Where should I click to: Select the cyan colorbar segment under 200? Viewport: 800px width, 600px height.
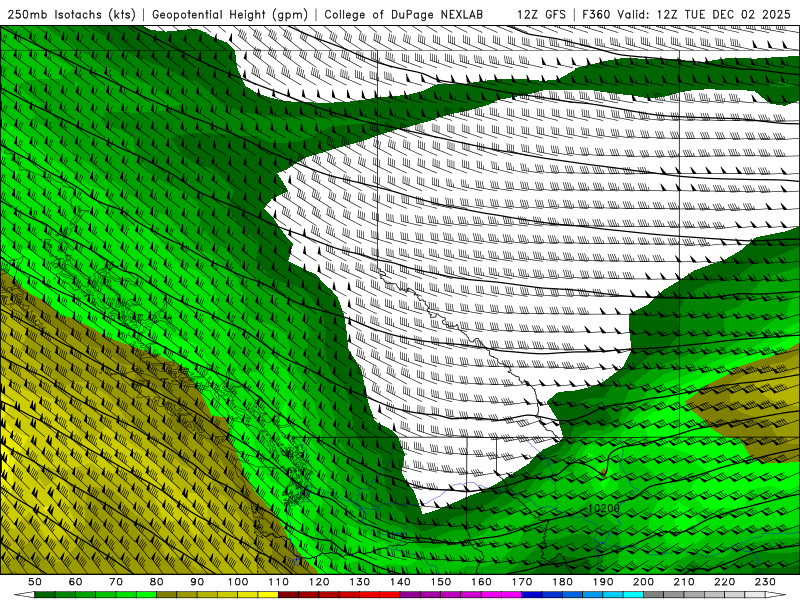pyautogui.click(x=633, y=595)
